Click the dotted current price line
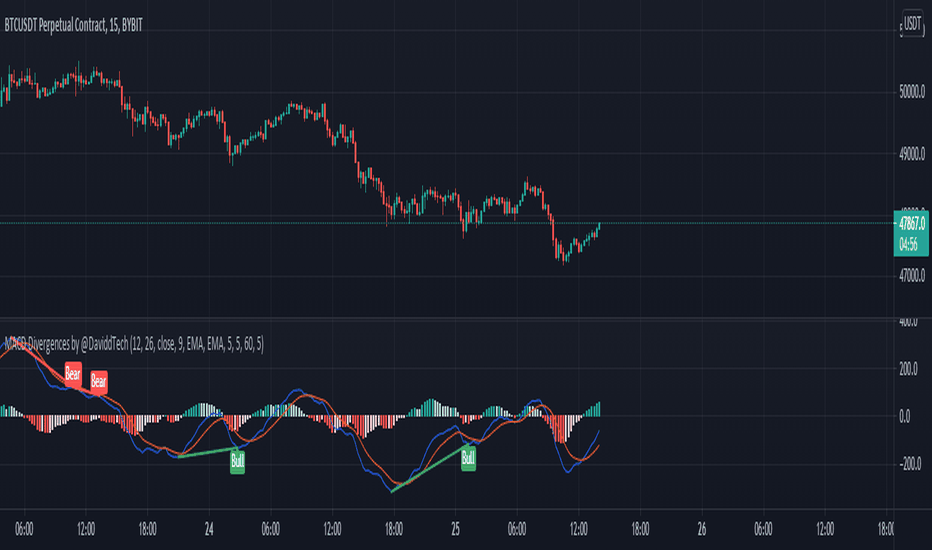The height and width of the screenshot is (550, 932). 446,223
